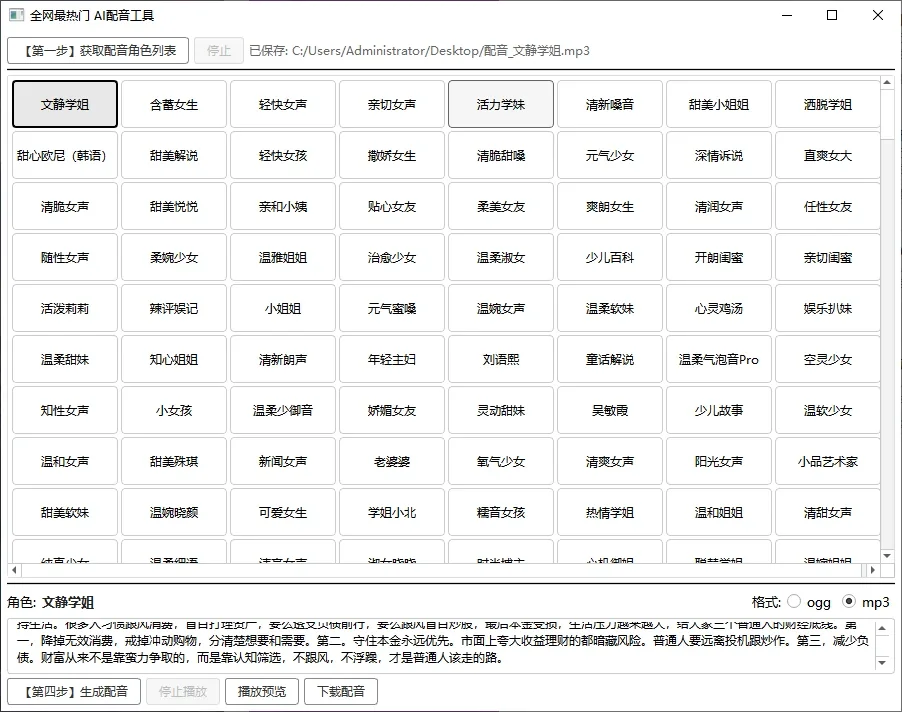The height and width of the screenshot is (712, 902).
Task: Click the 【第一步】获取配音角色列表 button
Action: point(98,51)
